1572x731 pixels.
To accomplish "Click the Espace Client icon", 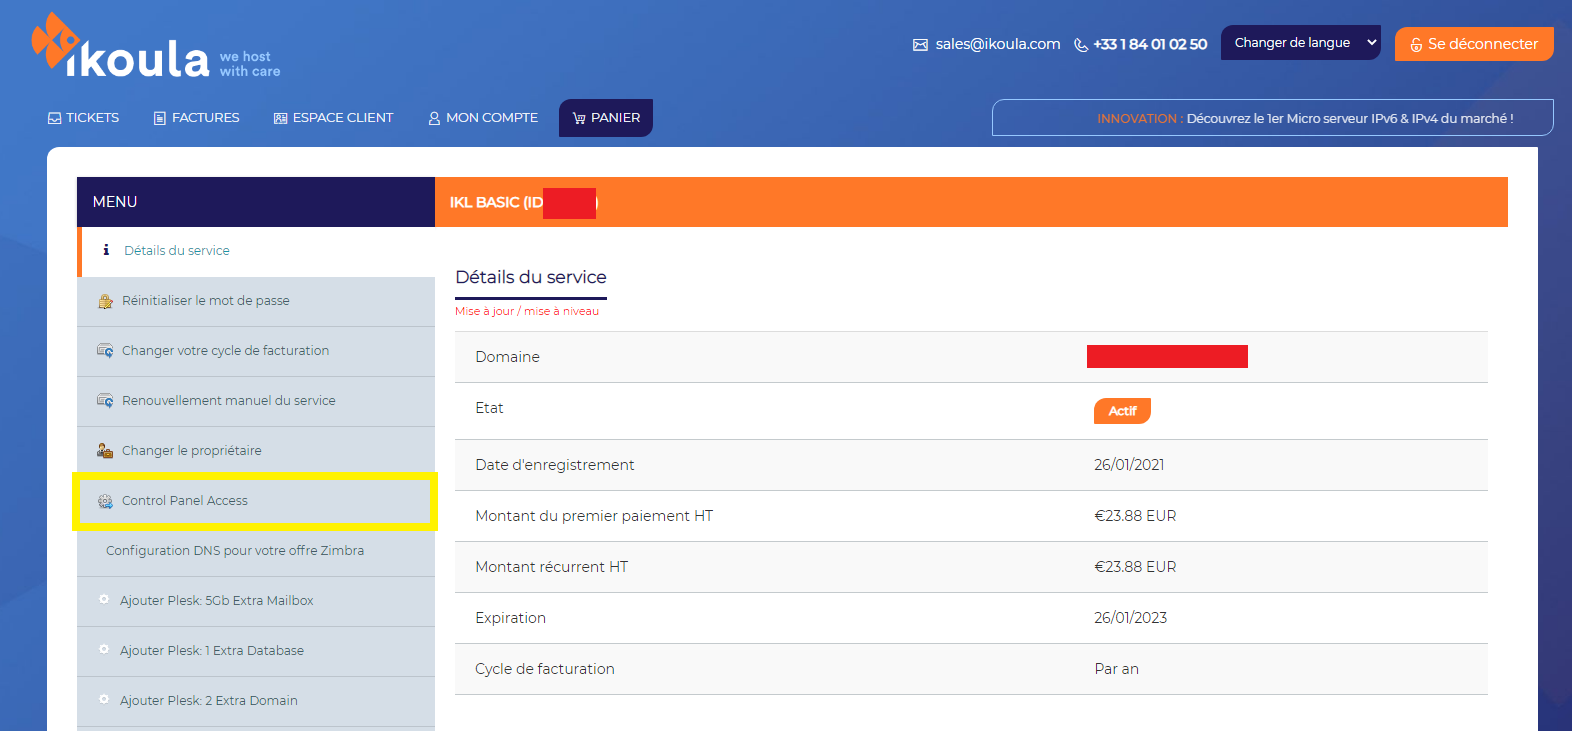I will 281,118.
